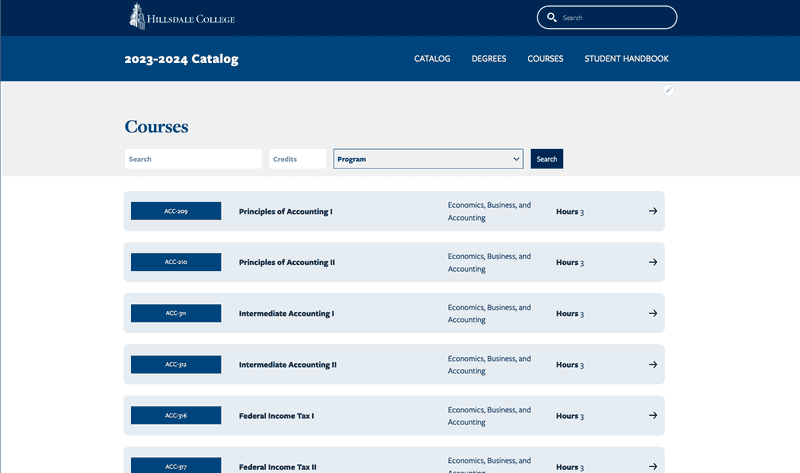
Task: Open Intermediate Accounting II course
Action: point(288,364)
